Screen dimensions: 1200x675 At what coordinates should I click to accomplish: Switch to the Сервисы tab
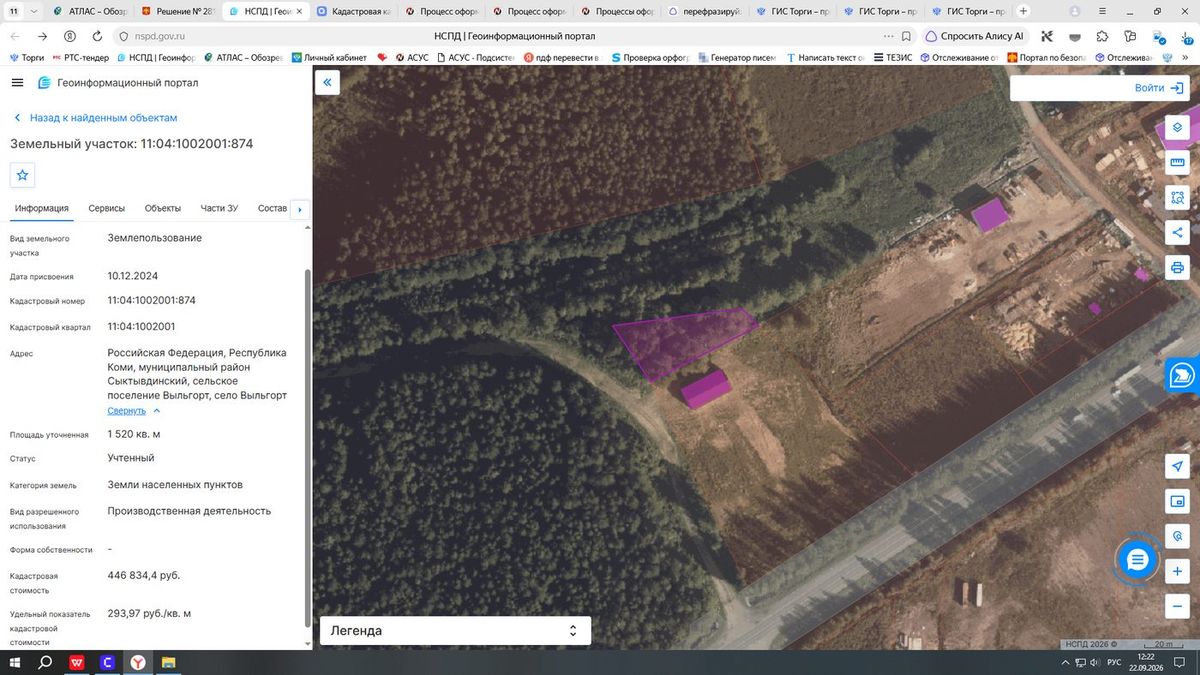click(107, 208)
